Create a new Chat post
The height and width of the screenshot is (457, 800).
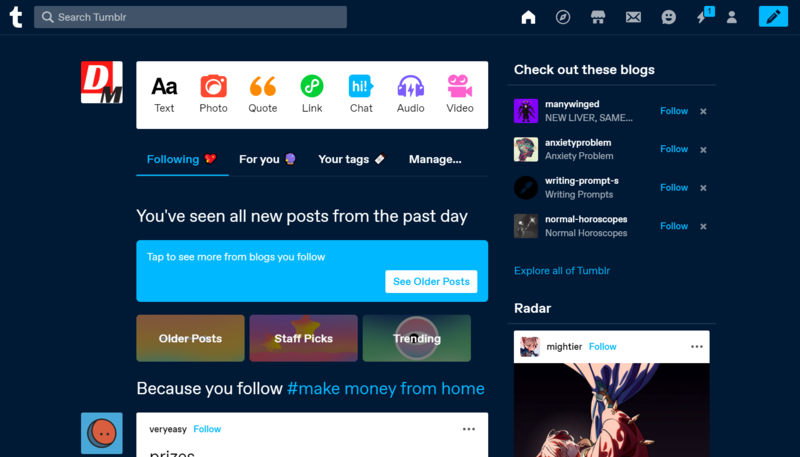pyautogui.click(x=361, y=95)
